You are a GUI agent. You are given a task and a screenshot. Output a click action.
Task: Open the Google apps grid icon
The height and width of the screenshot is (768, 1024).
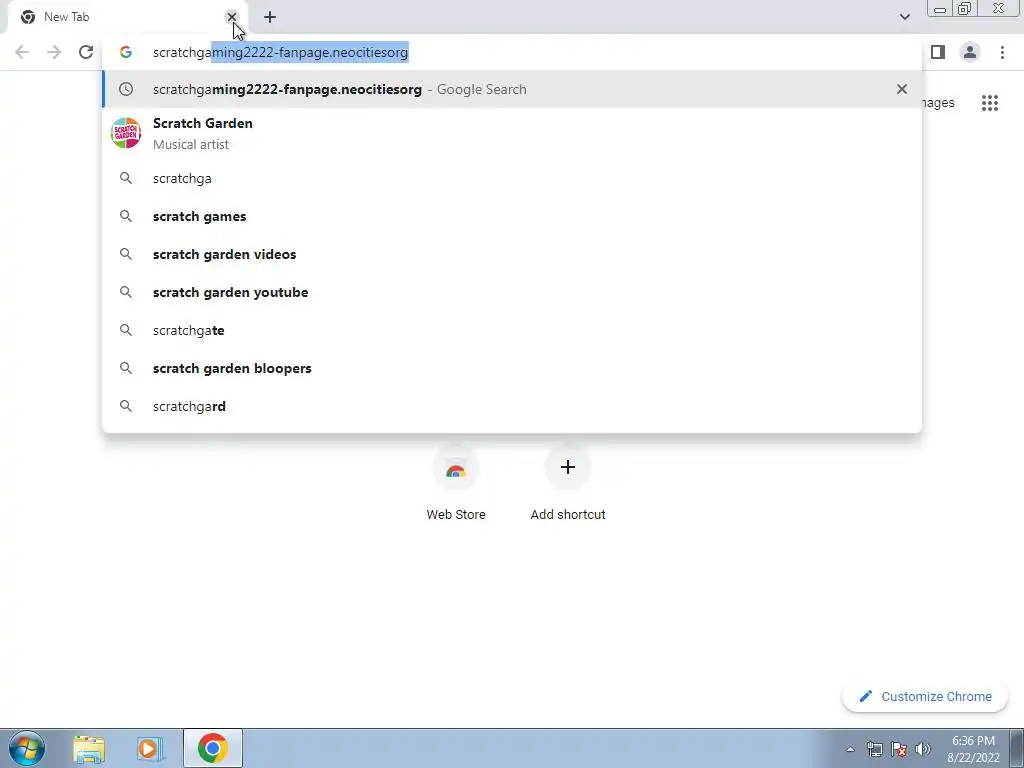pyautogui.click(x=990, y=103)
